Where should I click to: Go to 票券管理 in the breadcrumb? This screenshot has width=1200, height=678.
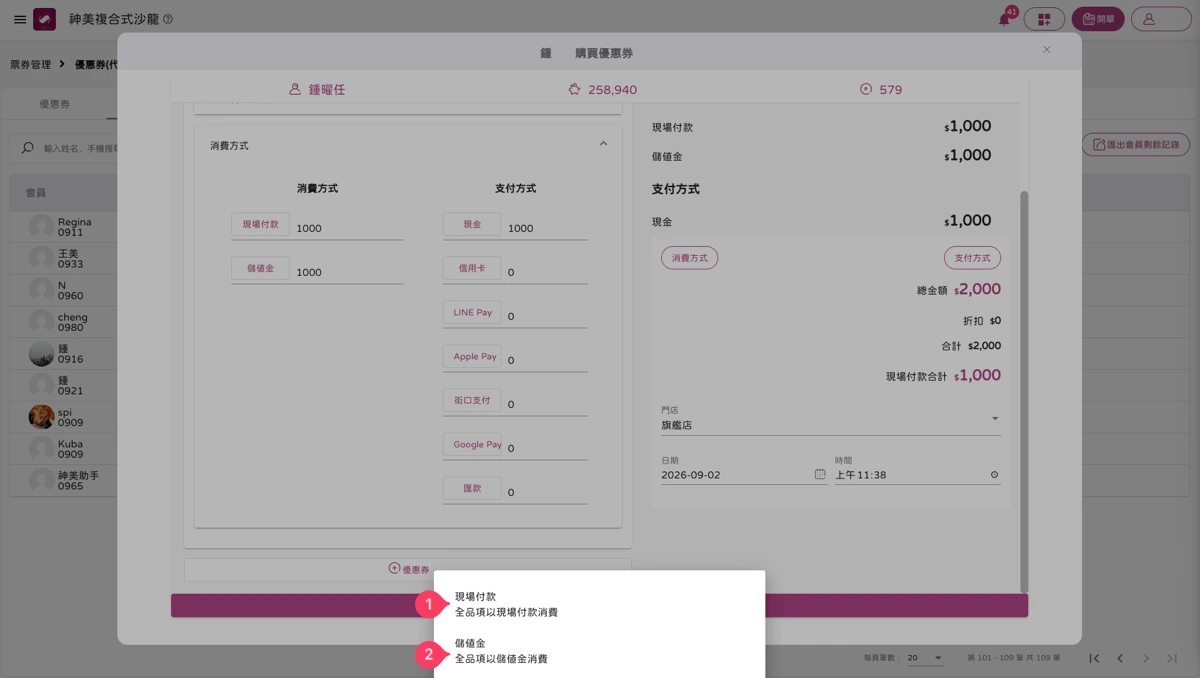[30, 64]
